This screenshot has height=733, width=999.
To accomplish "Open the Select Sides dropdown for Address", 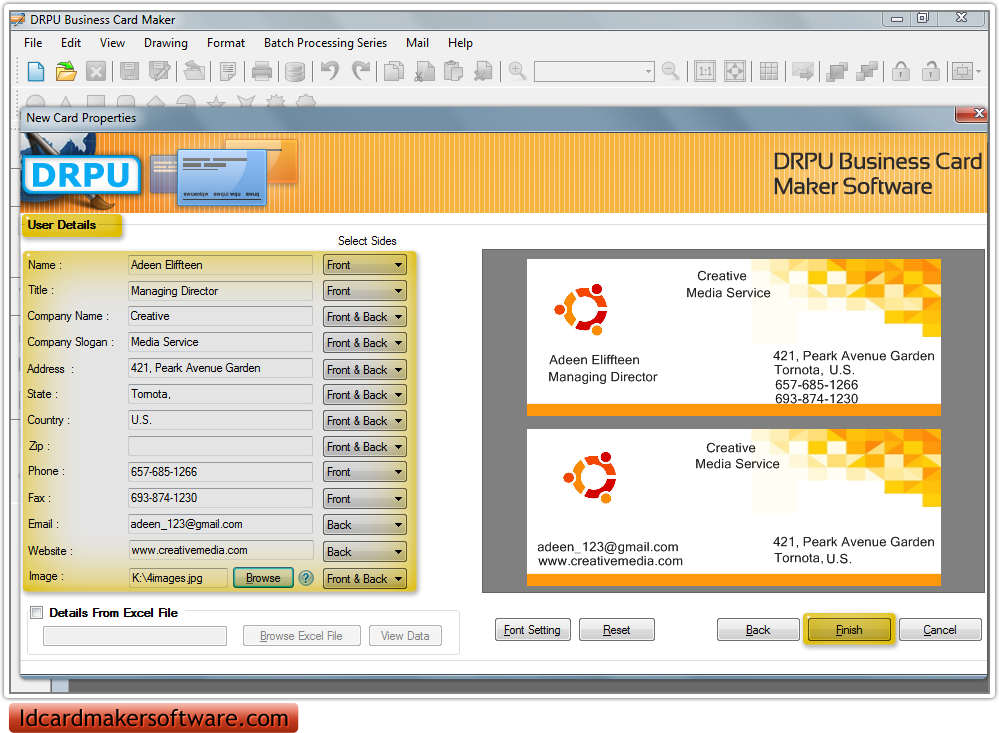I will [364, 370].
